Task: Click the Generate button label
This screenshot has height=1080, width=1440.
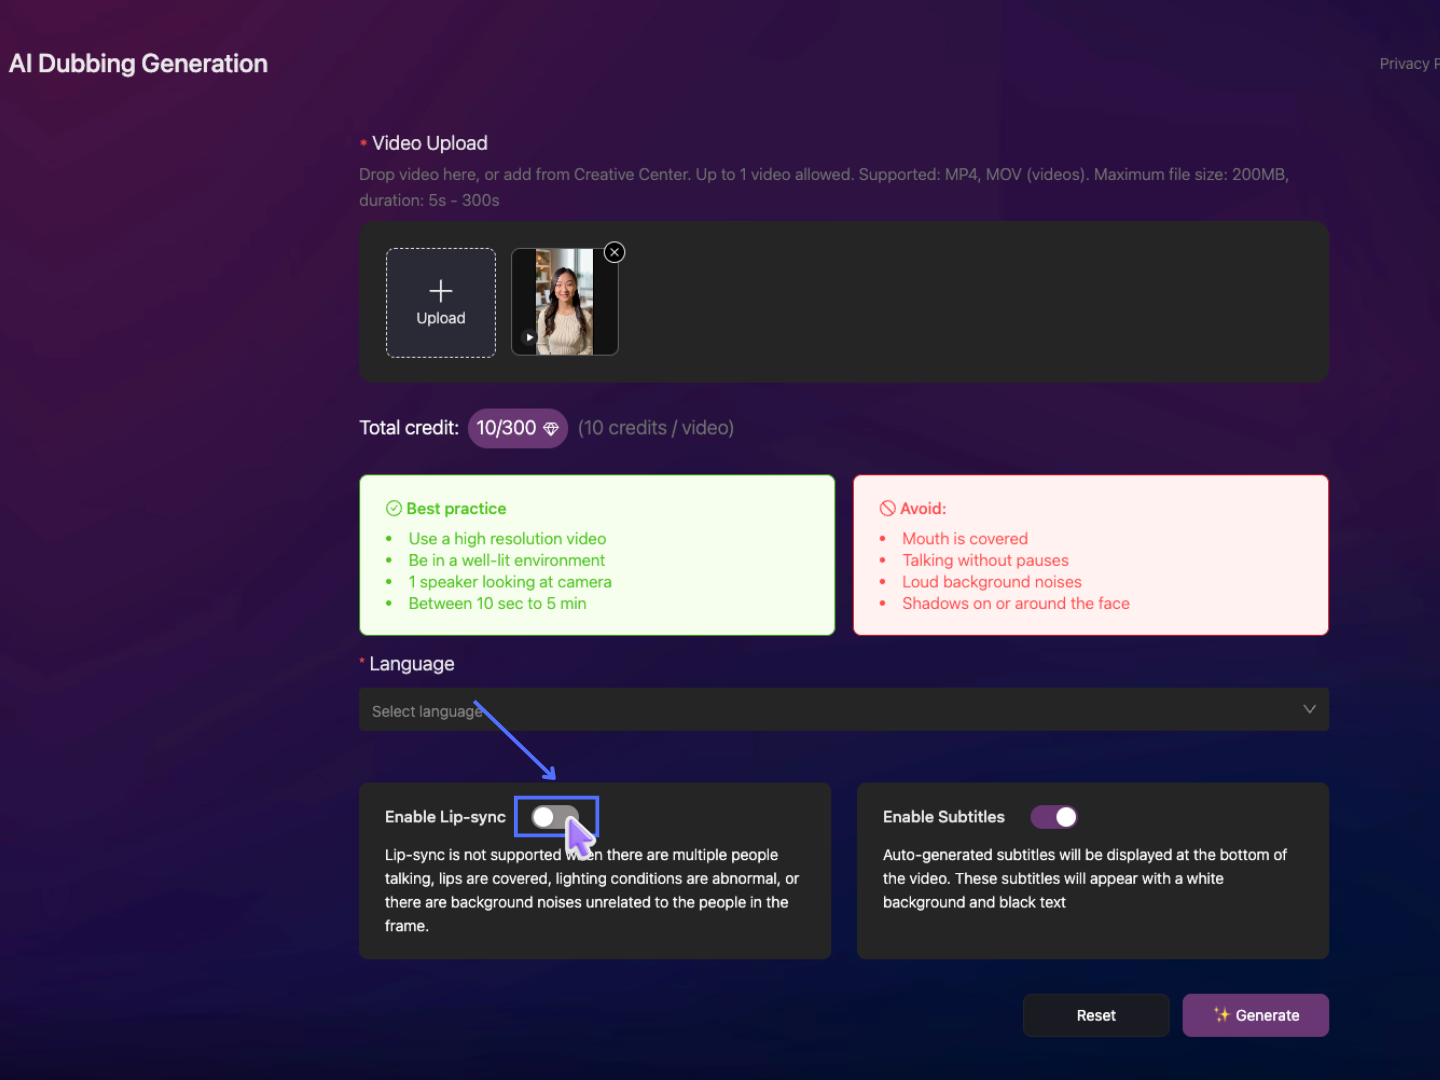Action: [x=1267, y=1016]
